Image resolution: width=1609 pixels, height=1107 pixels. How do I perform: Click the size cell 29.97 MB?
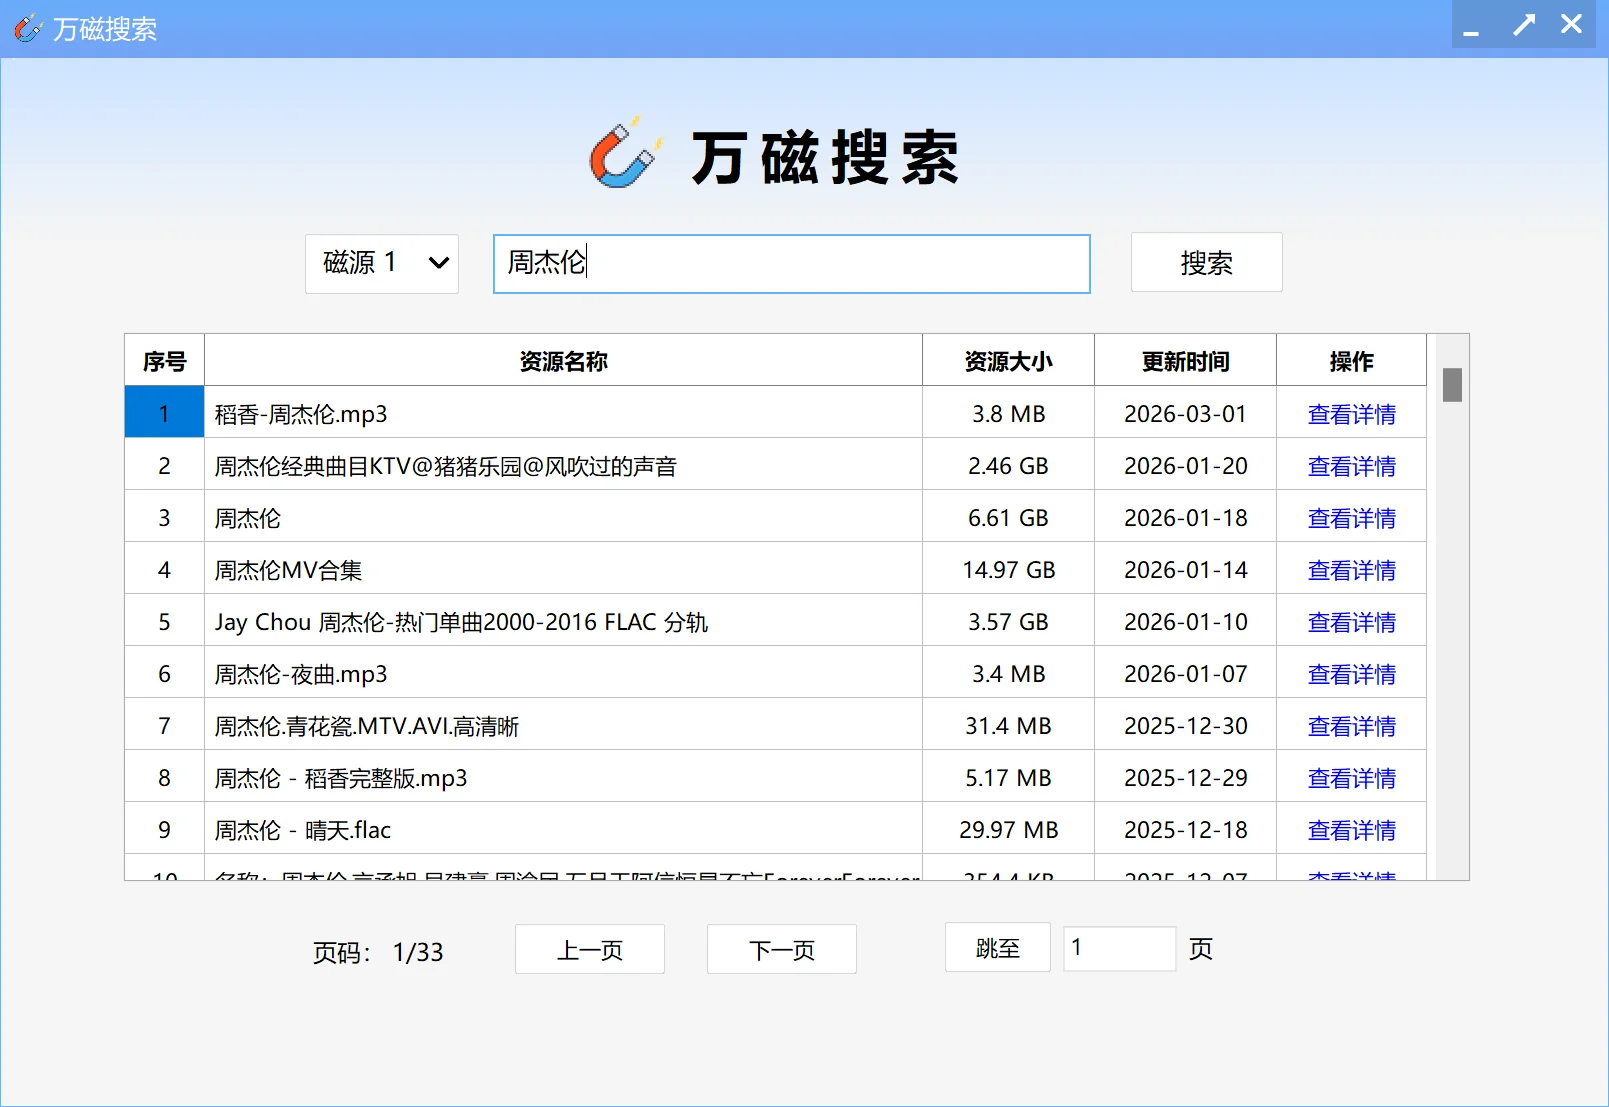click(x=1008, y=830)
